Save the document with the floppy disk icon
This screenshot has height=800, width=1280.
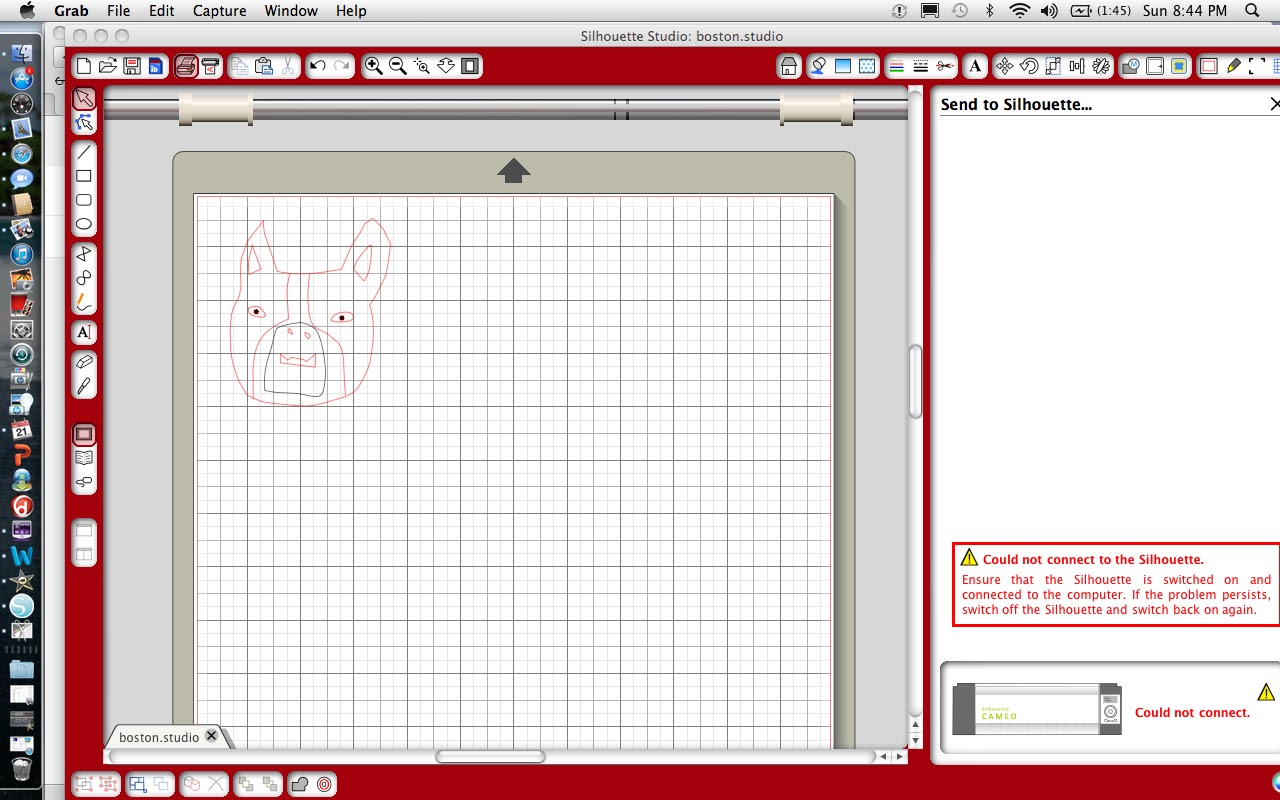coord(132,67)
